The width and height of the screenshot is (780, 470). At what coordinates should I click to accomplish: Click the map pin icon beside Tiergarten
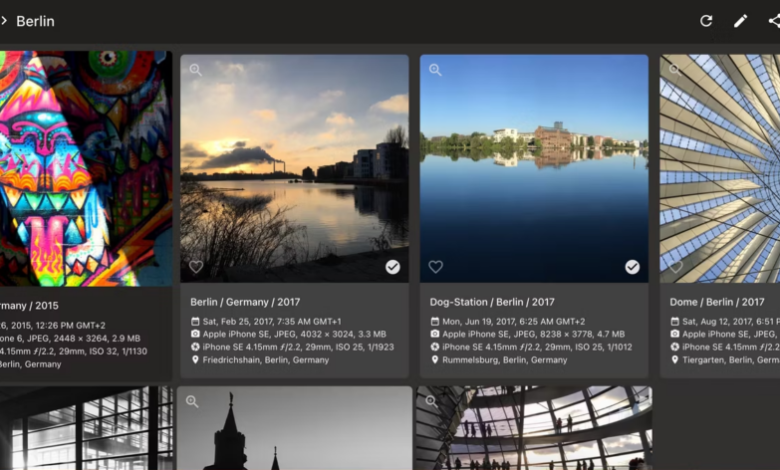coord(675,359)
